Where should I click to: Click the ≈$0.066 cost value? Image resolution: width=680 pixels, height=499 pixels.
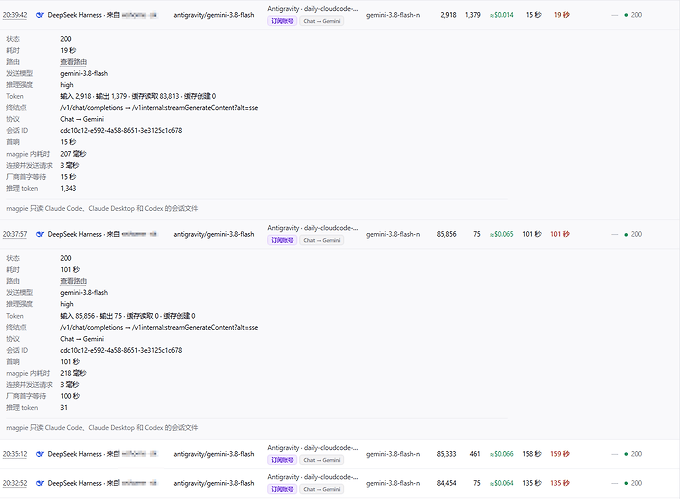(x=501, y=454)
